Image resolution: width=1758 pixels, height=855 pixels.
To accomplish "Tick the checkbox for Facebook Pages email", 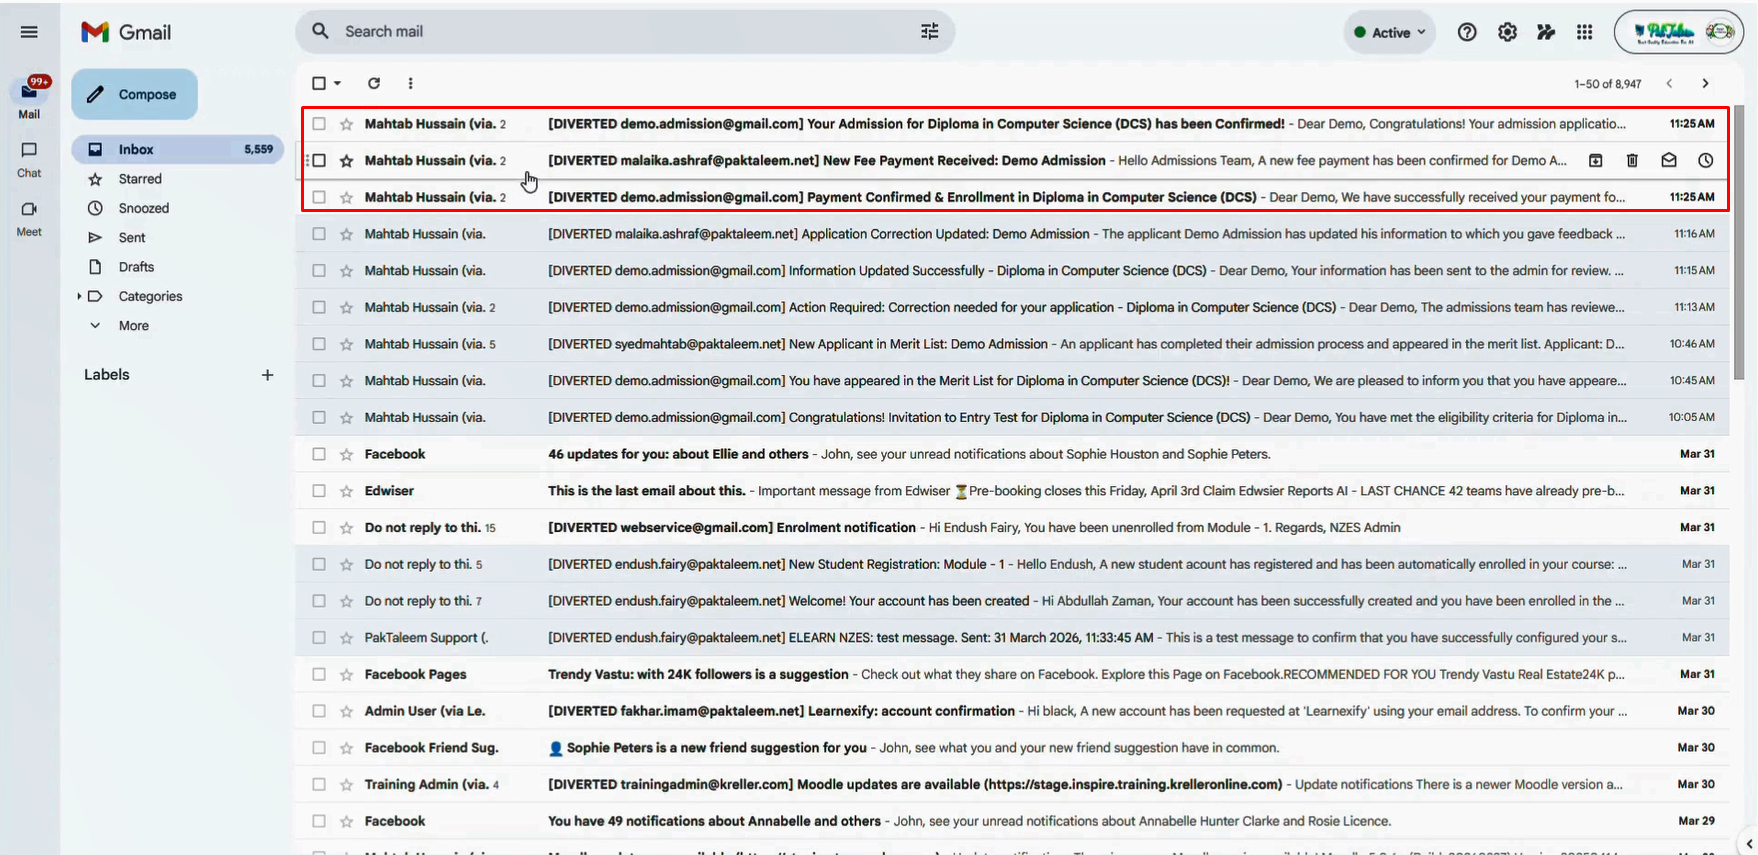I will (319, 674).
